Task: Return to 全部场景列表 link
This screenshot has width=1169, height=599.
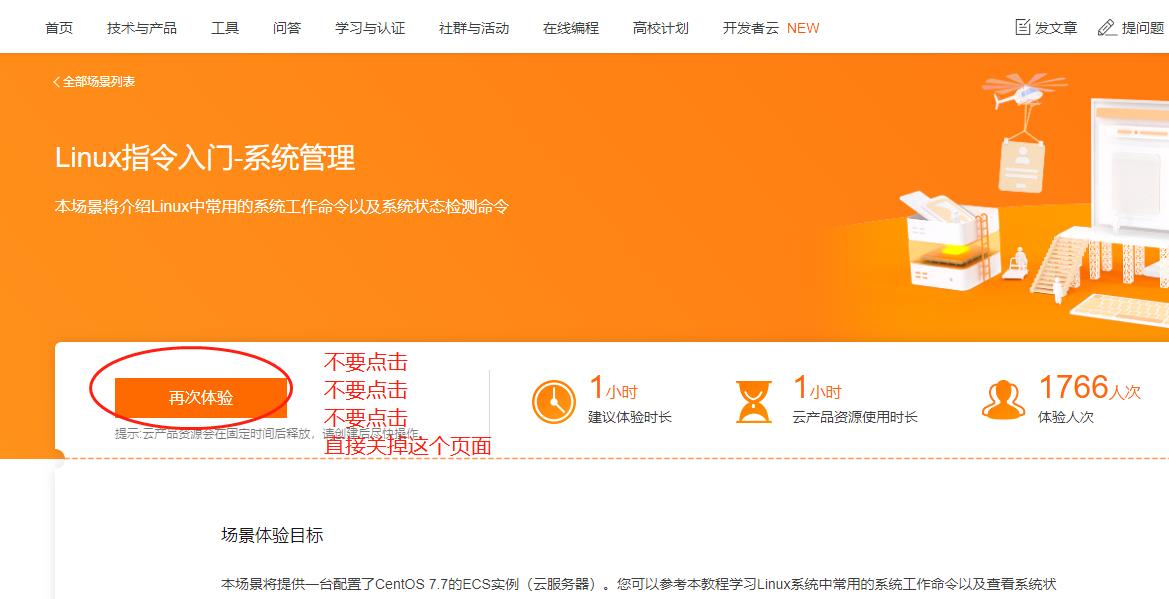Action: pos(98,82)
